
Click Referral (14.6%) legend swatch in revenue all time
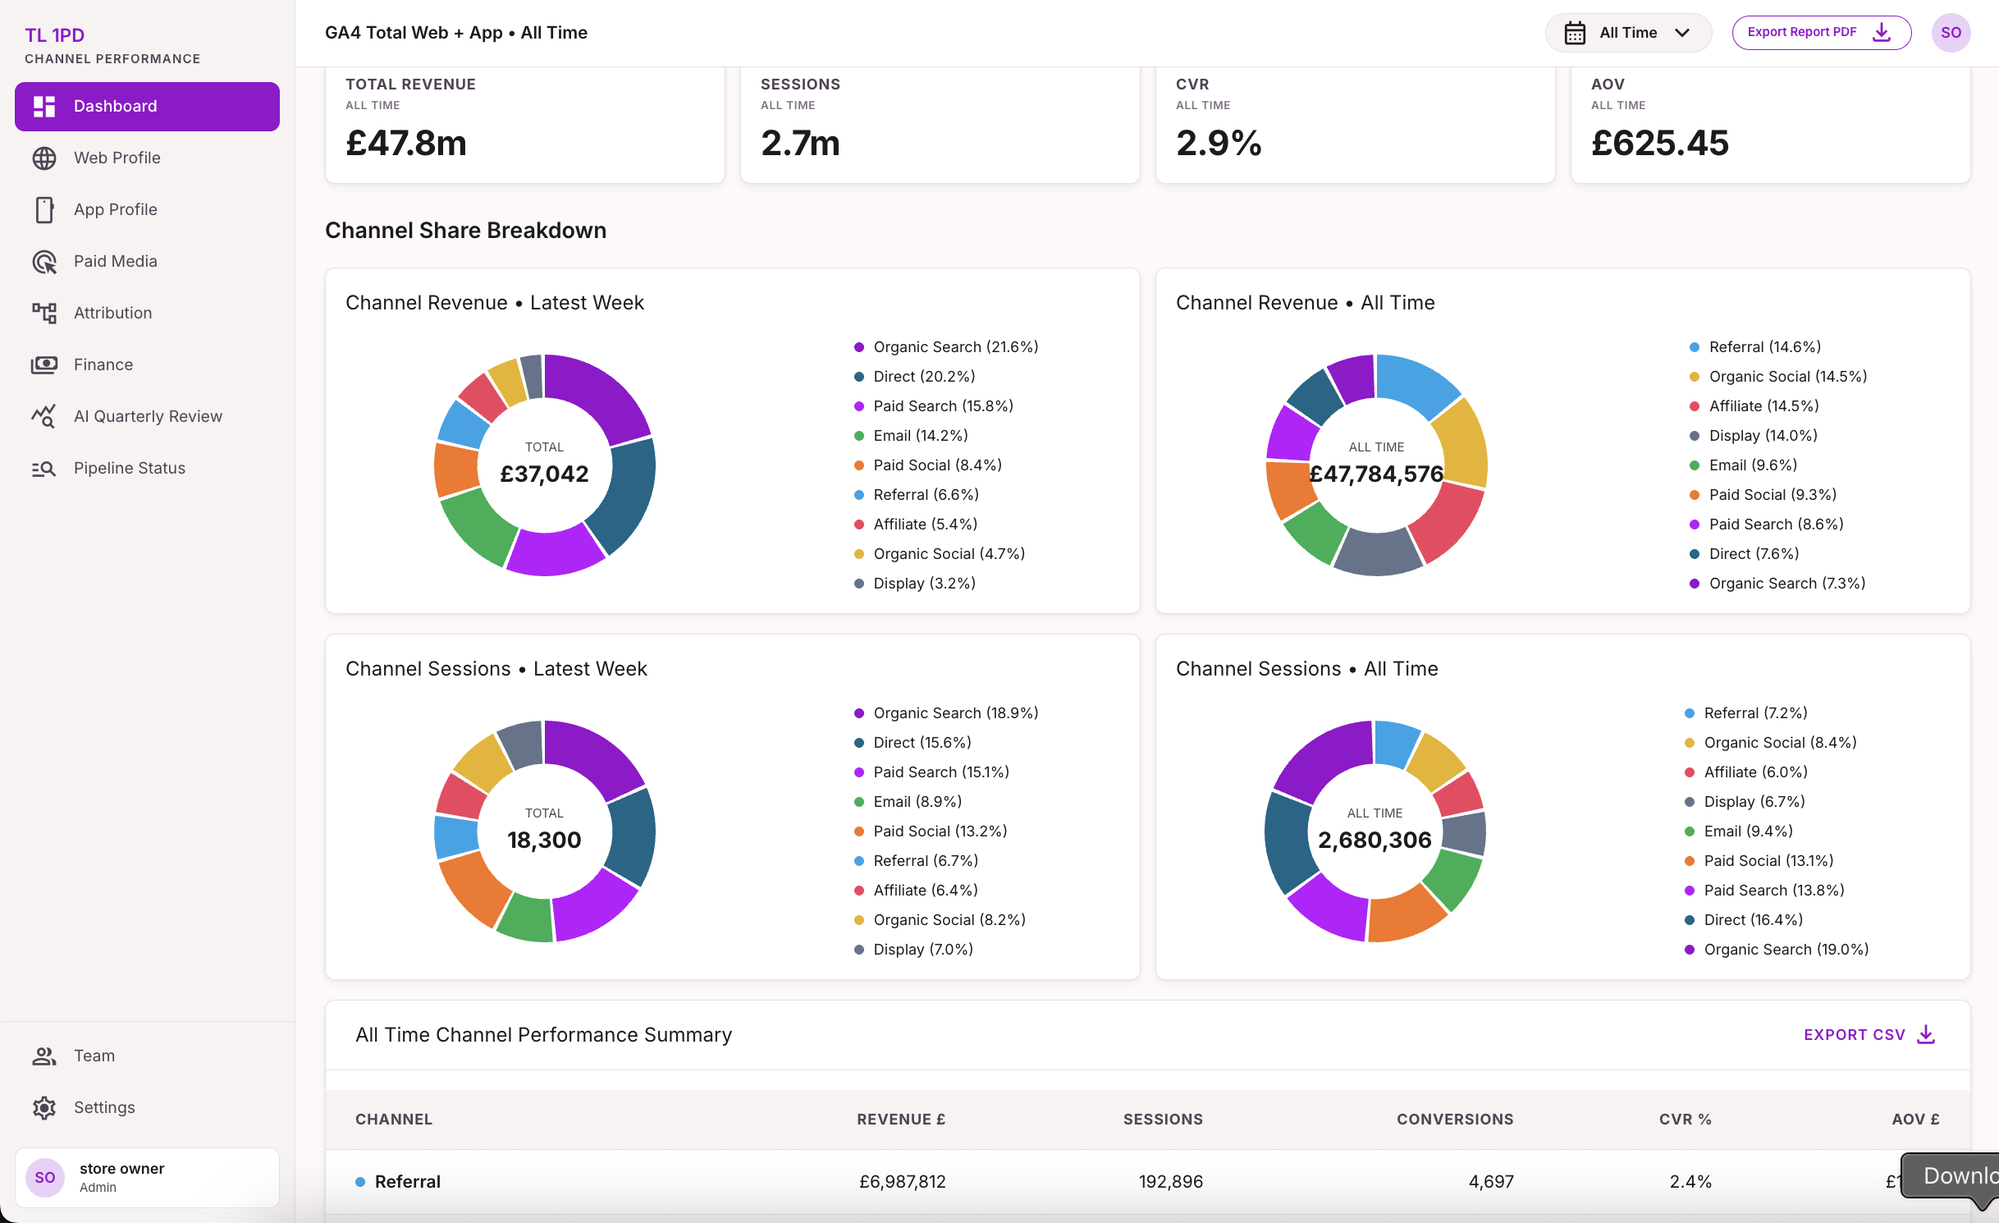[x=1694, y=347]
